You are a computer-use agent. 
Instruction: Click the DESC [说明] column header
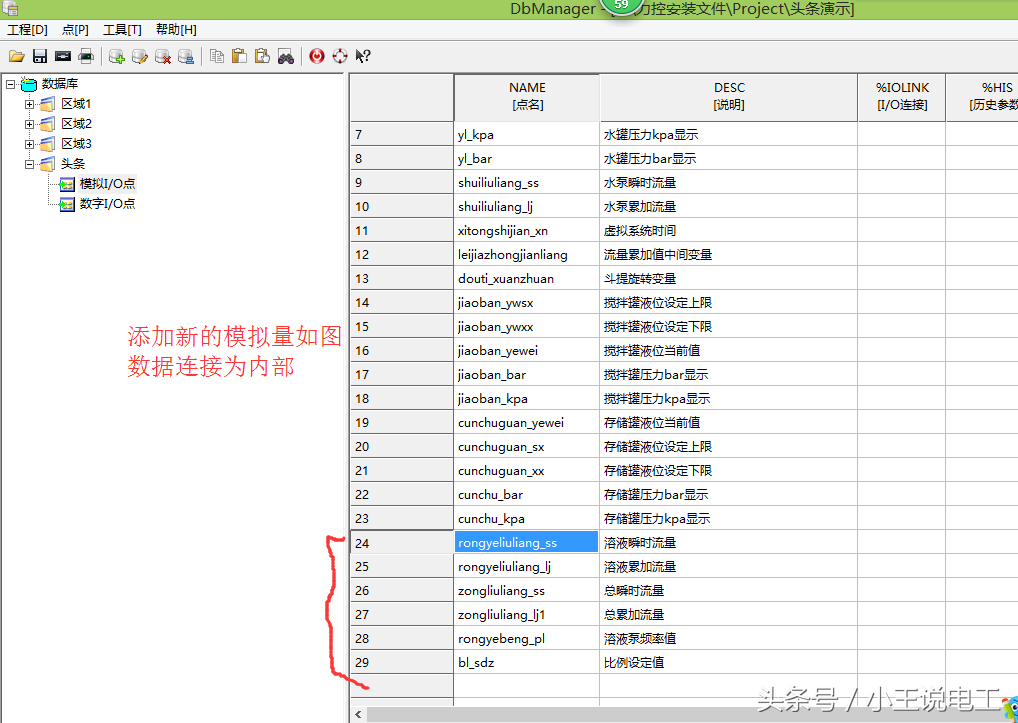pyautogui.click(x=728, y=96)
